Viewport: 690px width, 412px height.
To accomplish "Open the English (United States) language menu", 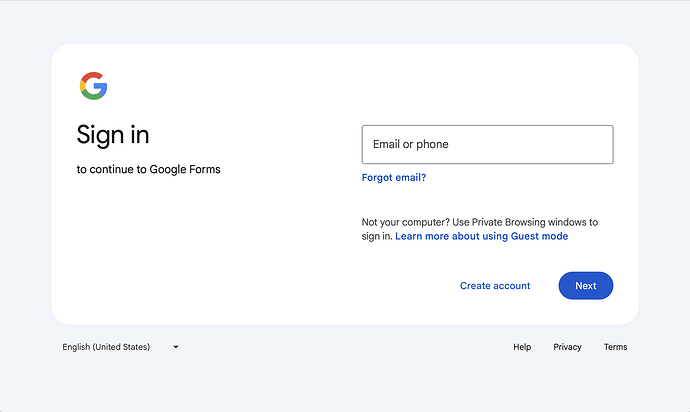I will [120, 347].
